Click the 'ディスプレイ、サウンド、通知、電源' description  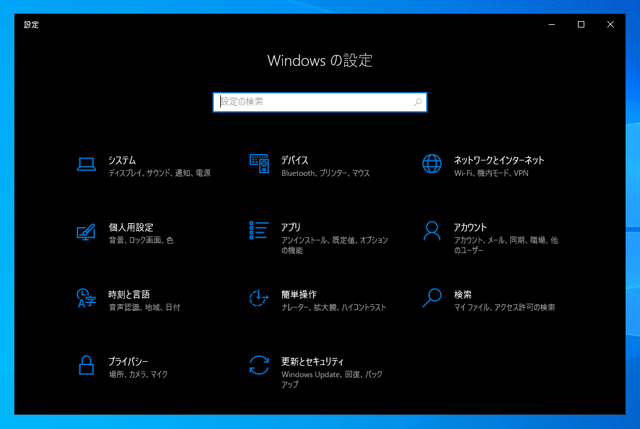pyautogui.click(x=160, y=173)
